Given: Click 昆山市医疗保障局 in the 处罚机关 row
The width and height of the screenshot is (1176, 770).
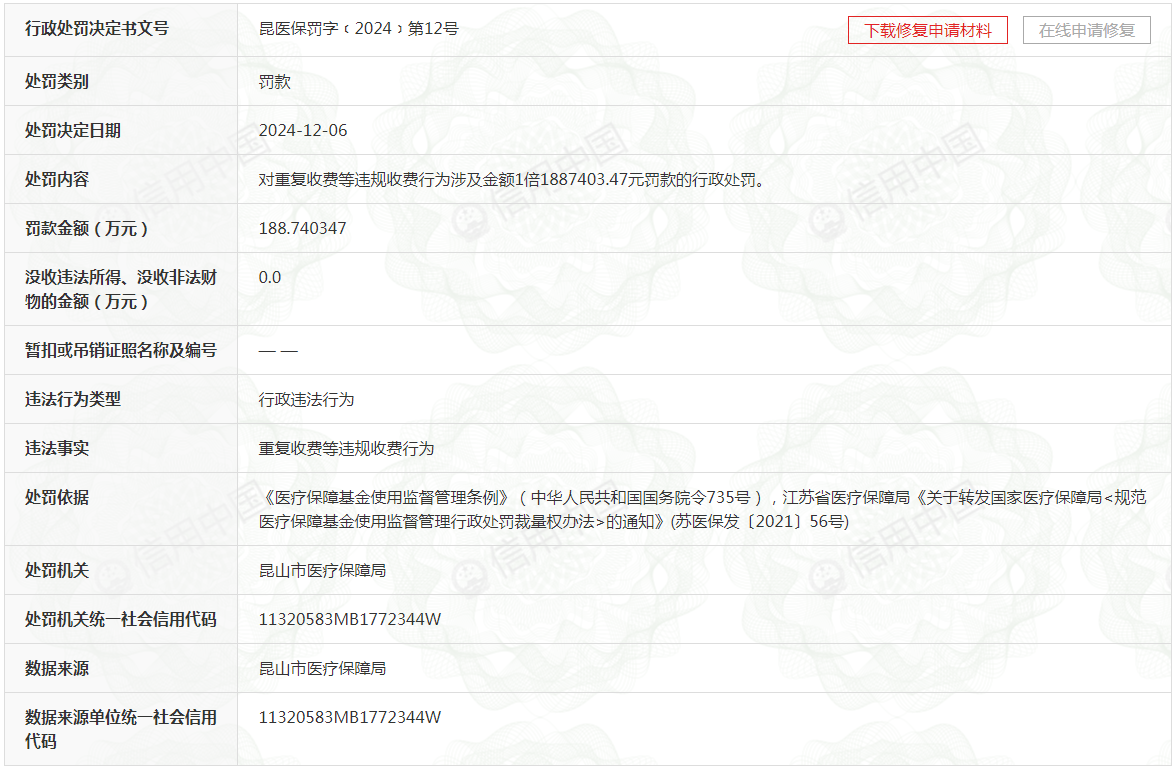Looking at the screenshot, I should point(322,571).
